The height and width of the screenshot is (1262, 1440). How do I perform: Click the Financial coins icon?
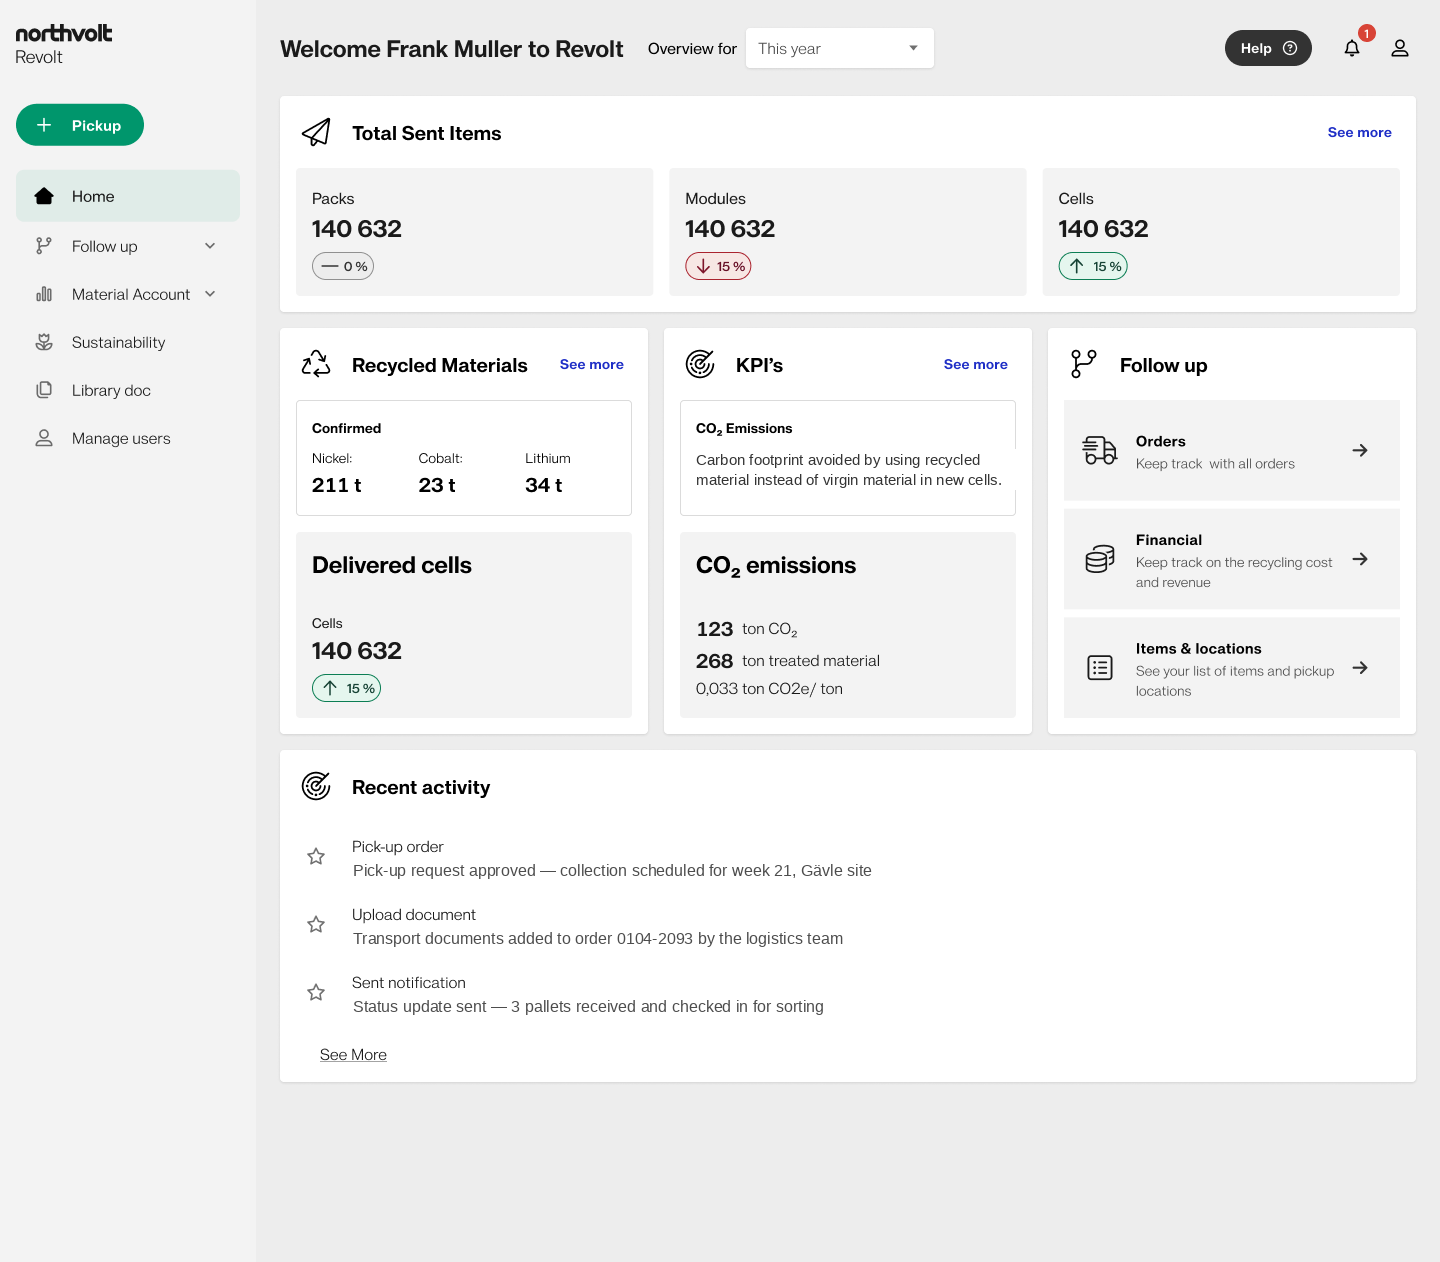(1100, 559)
